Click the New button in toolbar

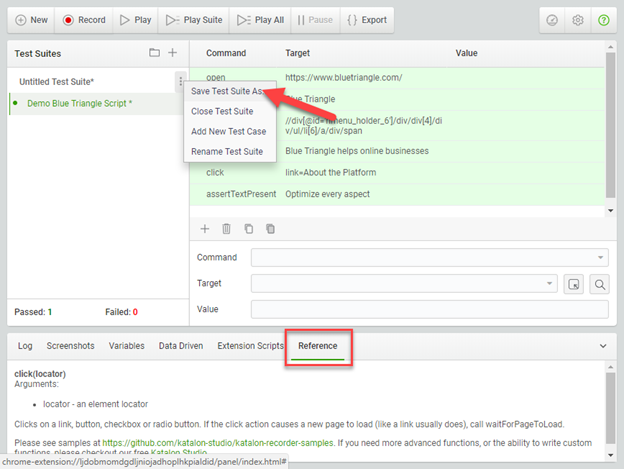[x=31, y=20]
